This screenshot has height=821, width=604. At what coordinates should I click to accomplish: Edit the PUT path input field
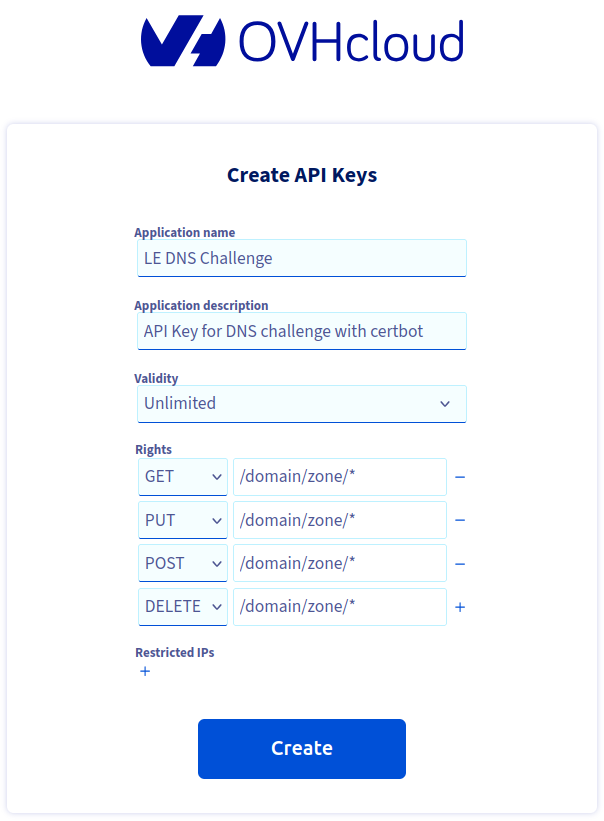340,520
